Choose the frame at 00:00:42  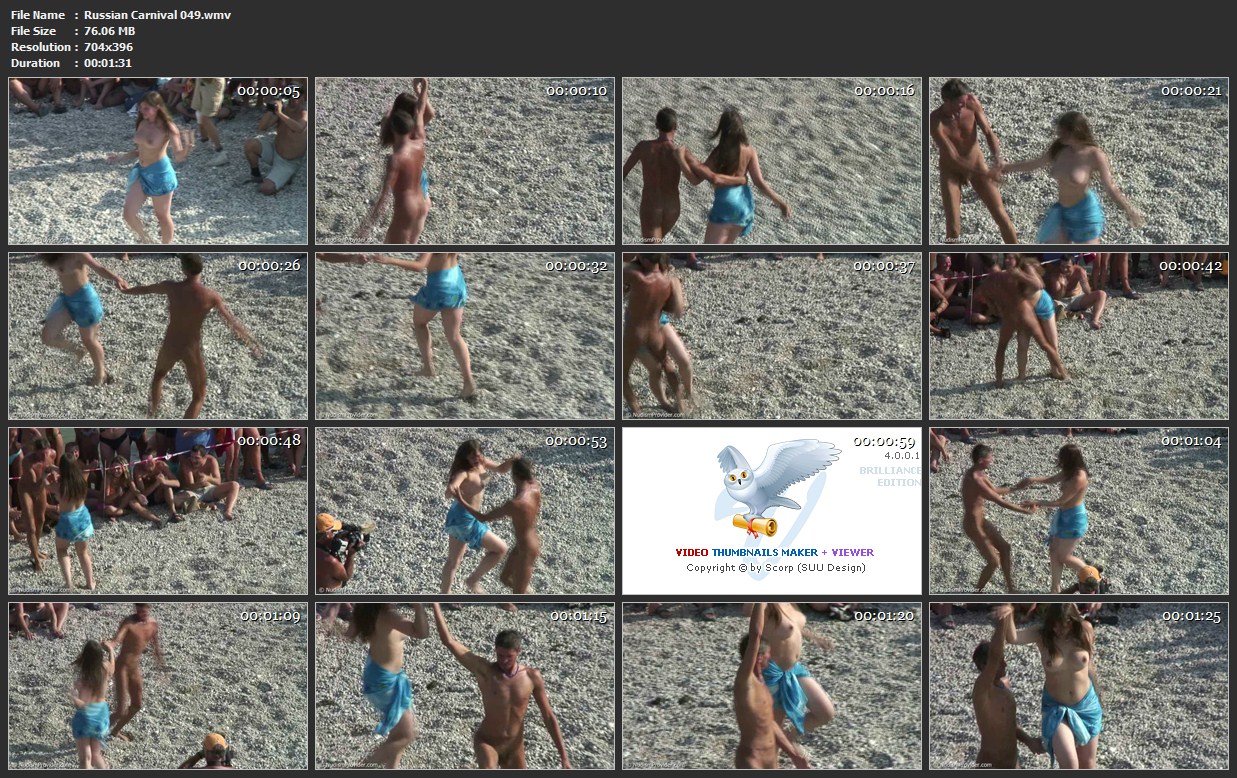(1078, 336)
